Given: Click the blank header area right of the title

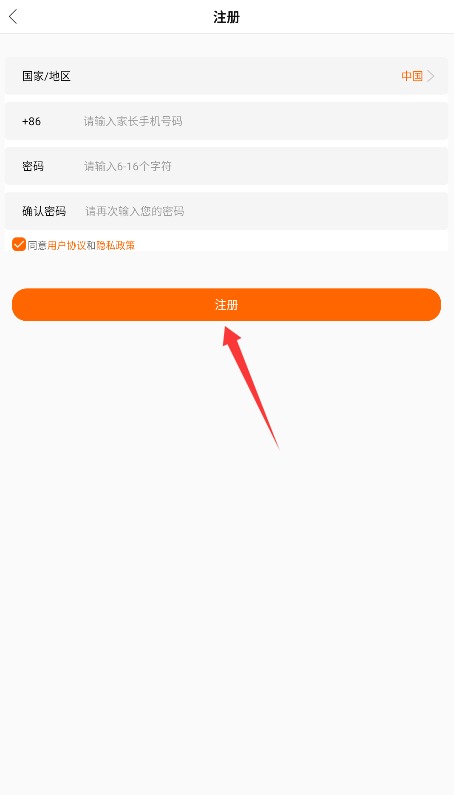Looking at the screenshot, I should tap(345, 17).
